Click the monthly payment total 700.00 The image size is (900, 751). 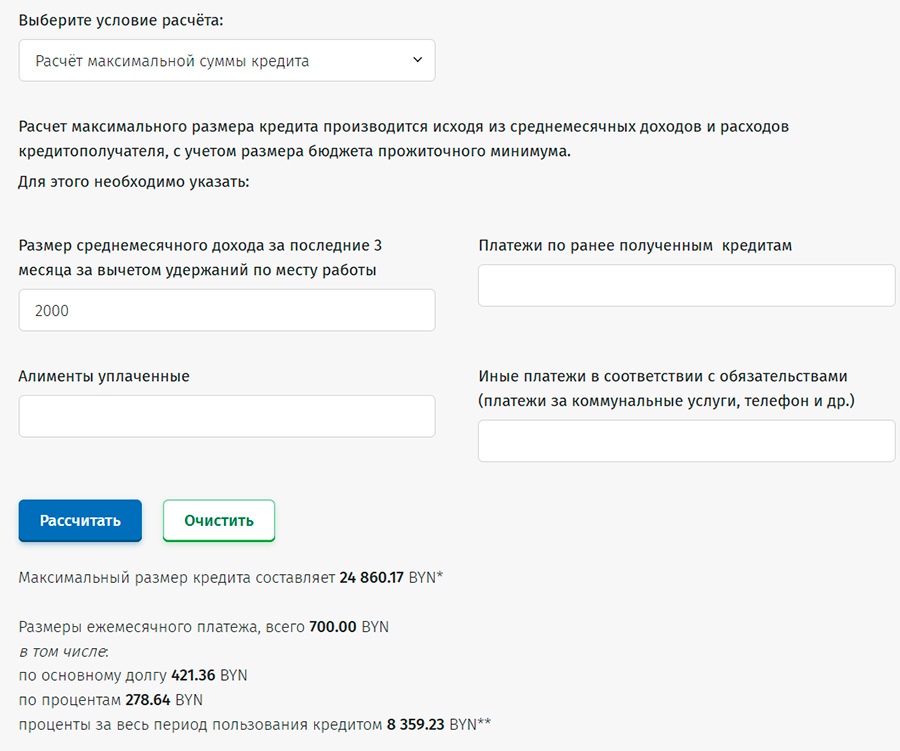click(x=332, y=628)
